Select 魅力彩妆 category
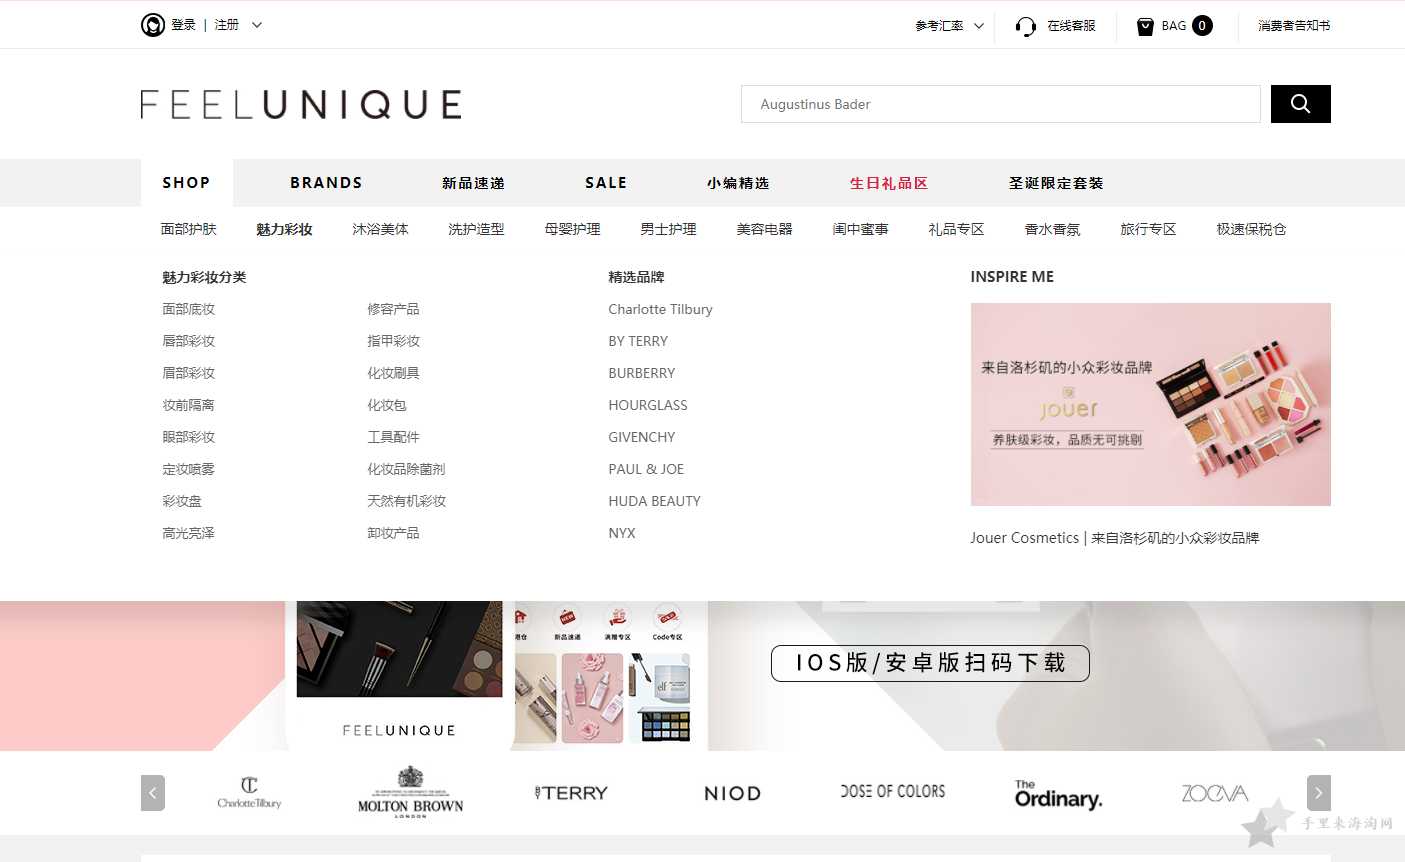The width and height of the screenshot is (1405, 862). (x=284, y=229)
